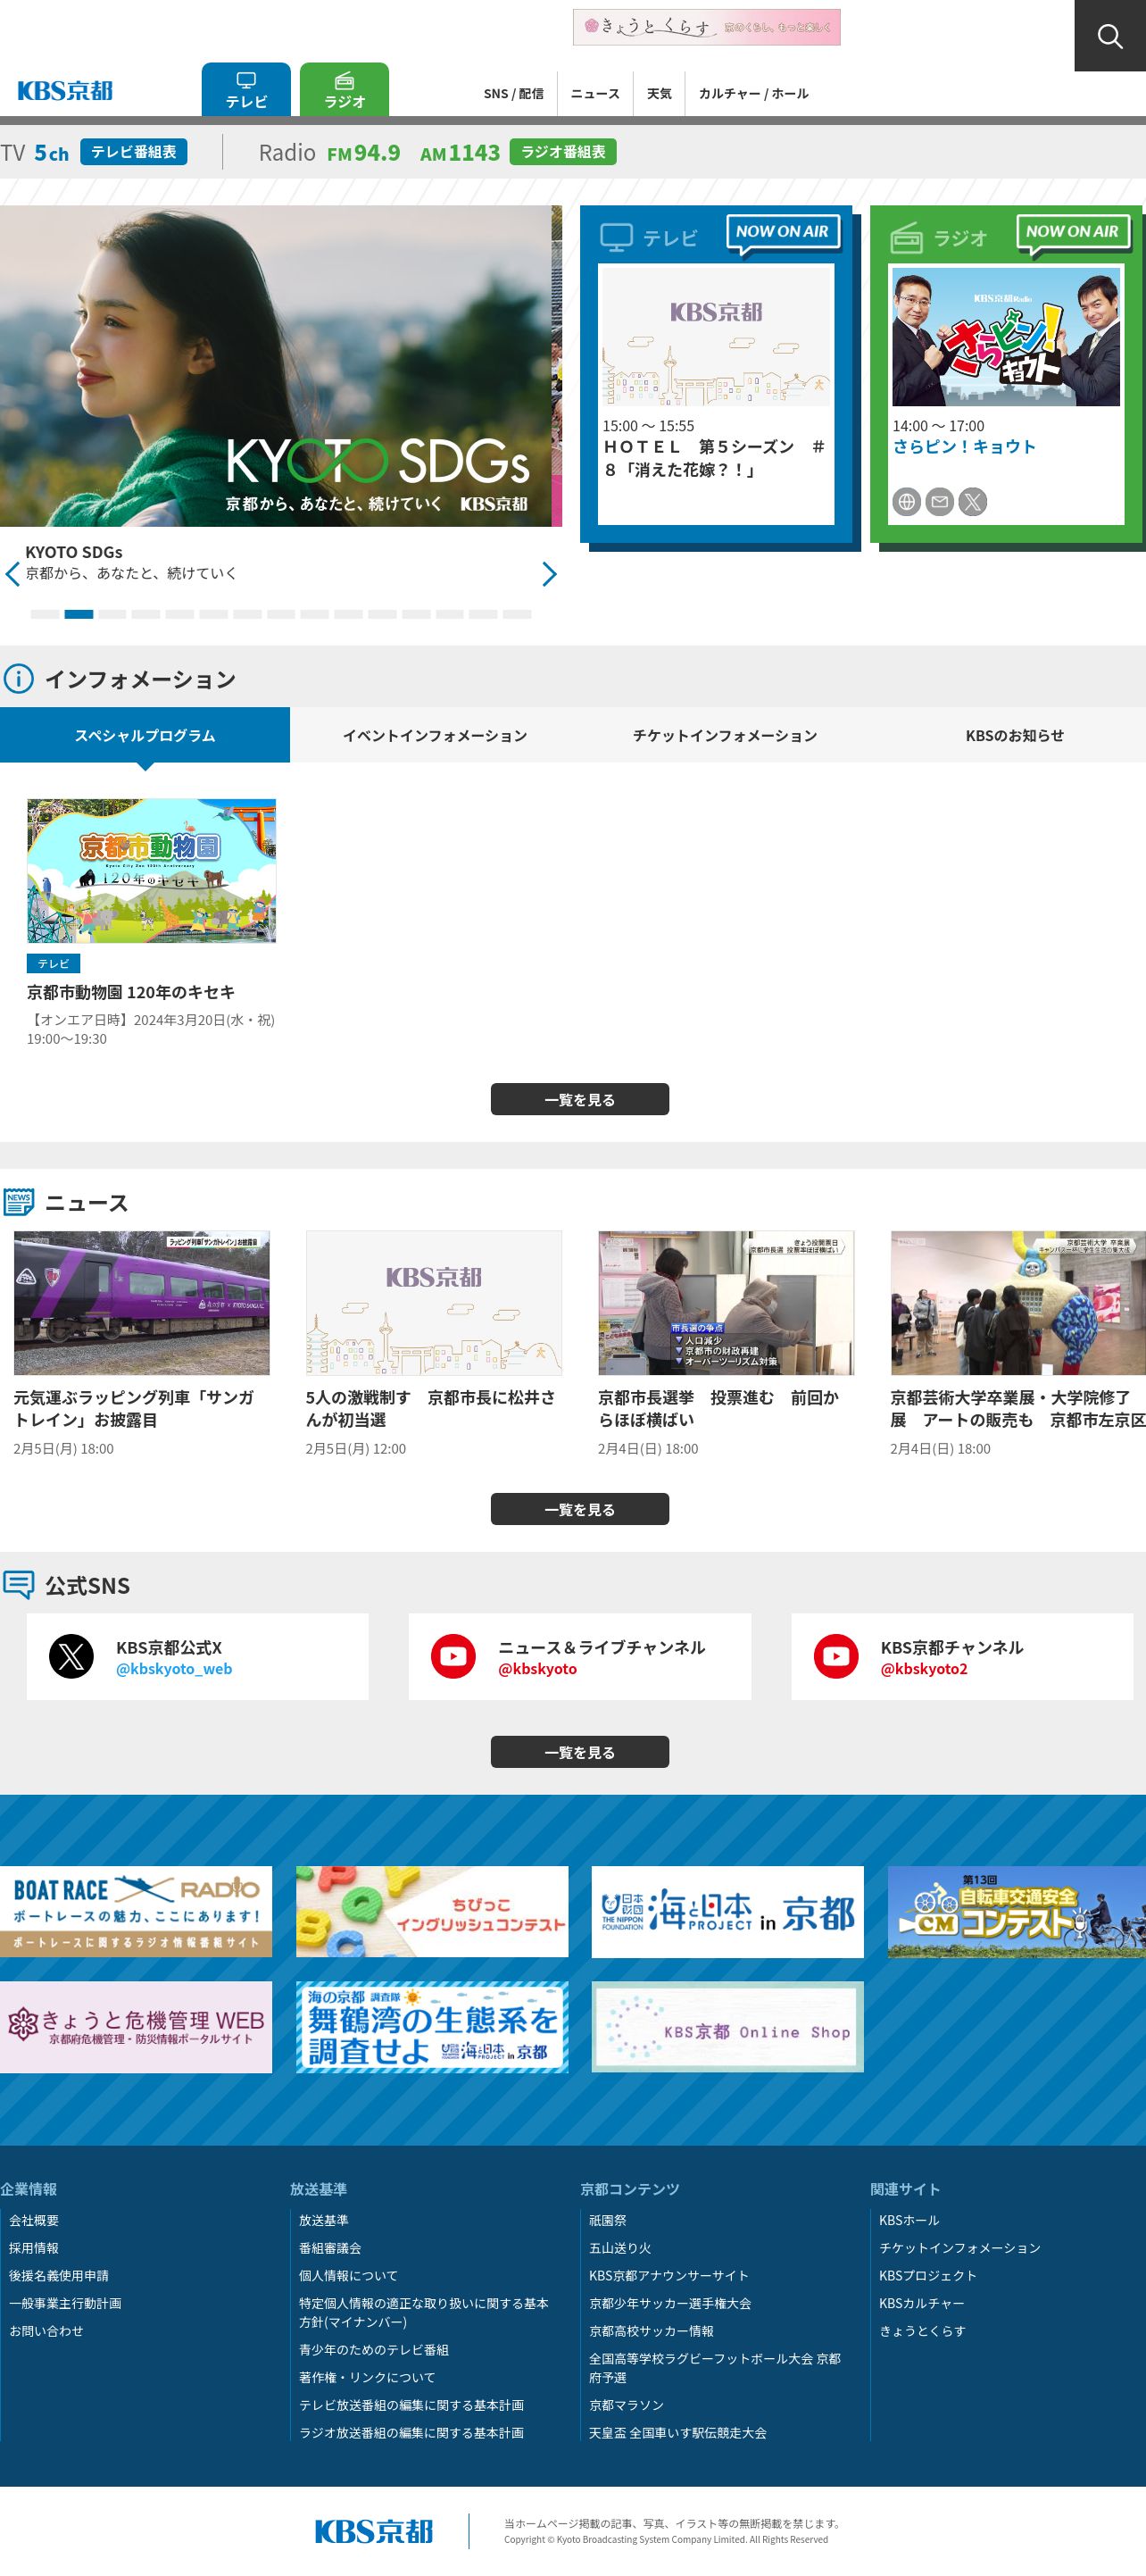Click the X logo for KBS京都公式X
The width and height of the screenshot is (1146, 2576).
71,1656
